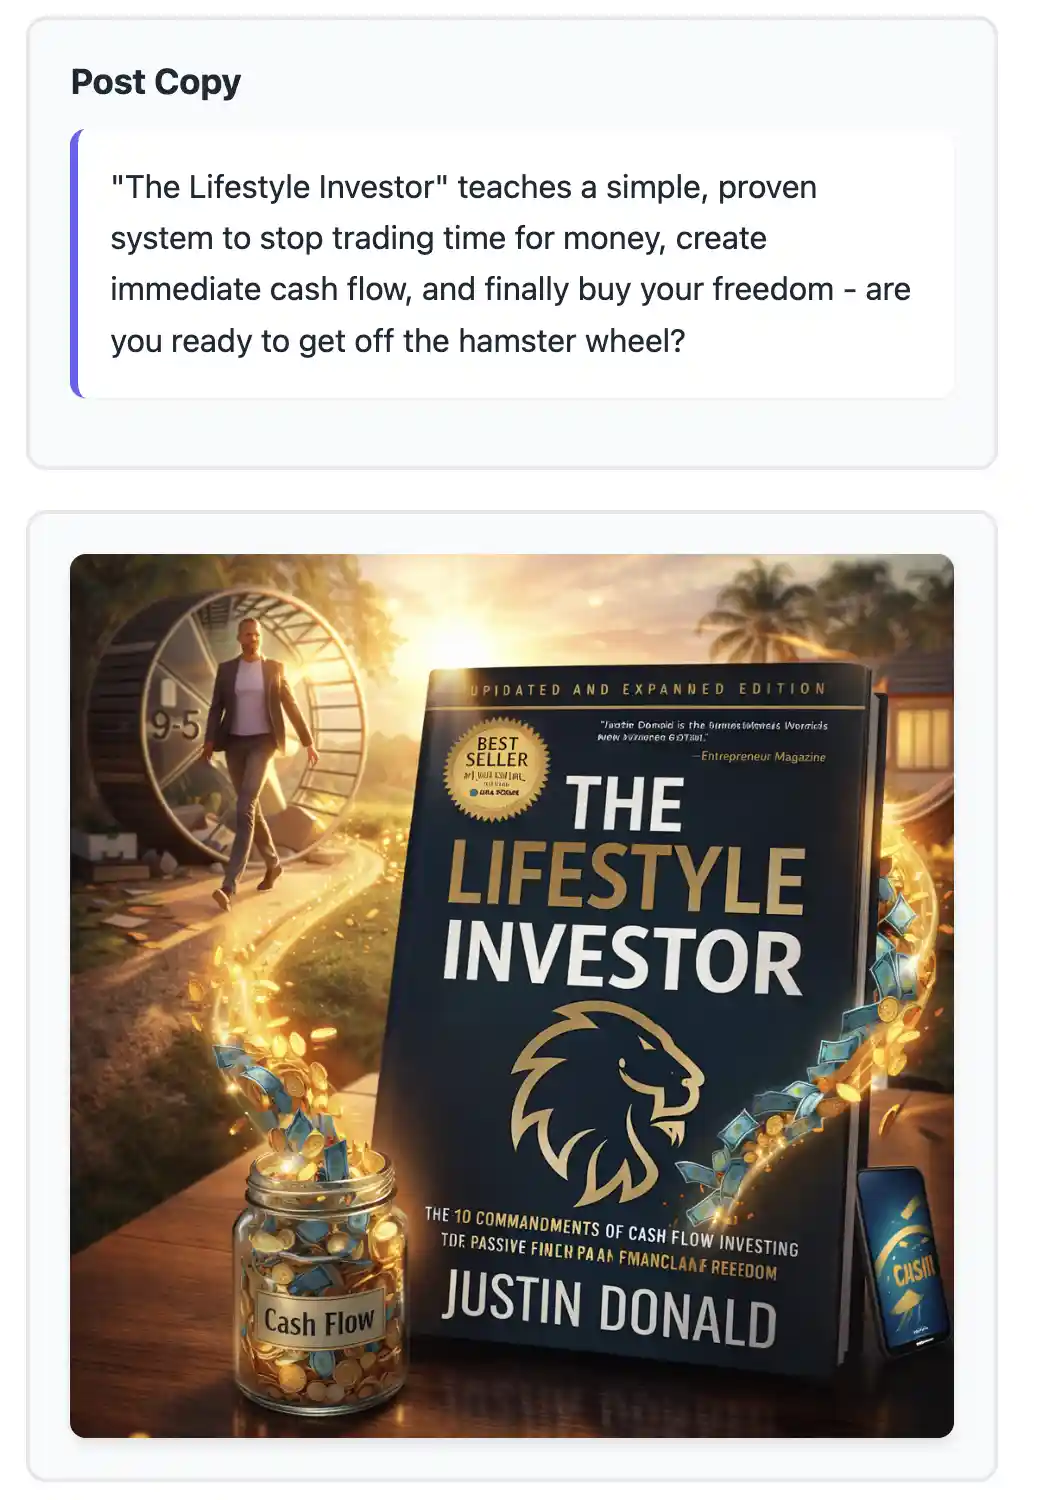Image resolution: width=1042 pixels, height=1500 pixels.
Task: Click the JUSTIN DONALD author name
Action: 609,1310
